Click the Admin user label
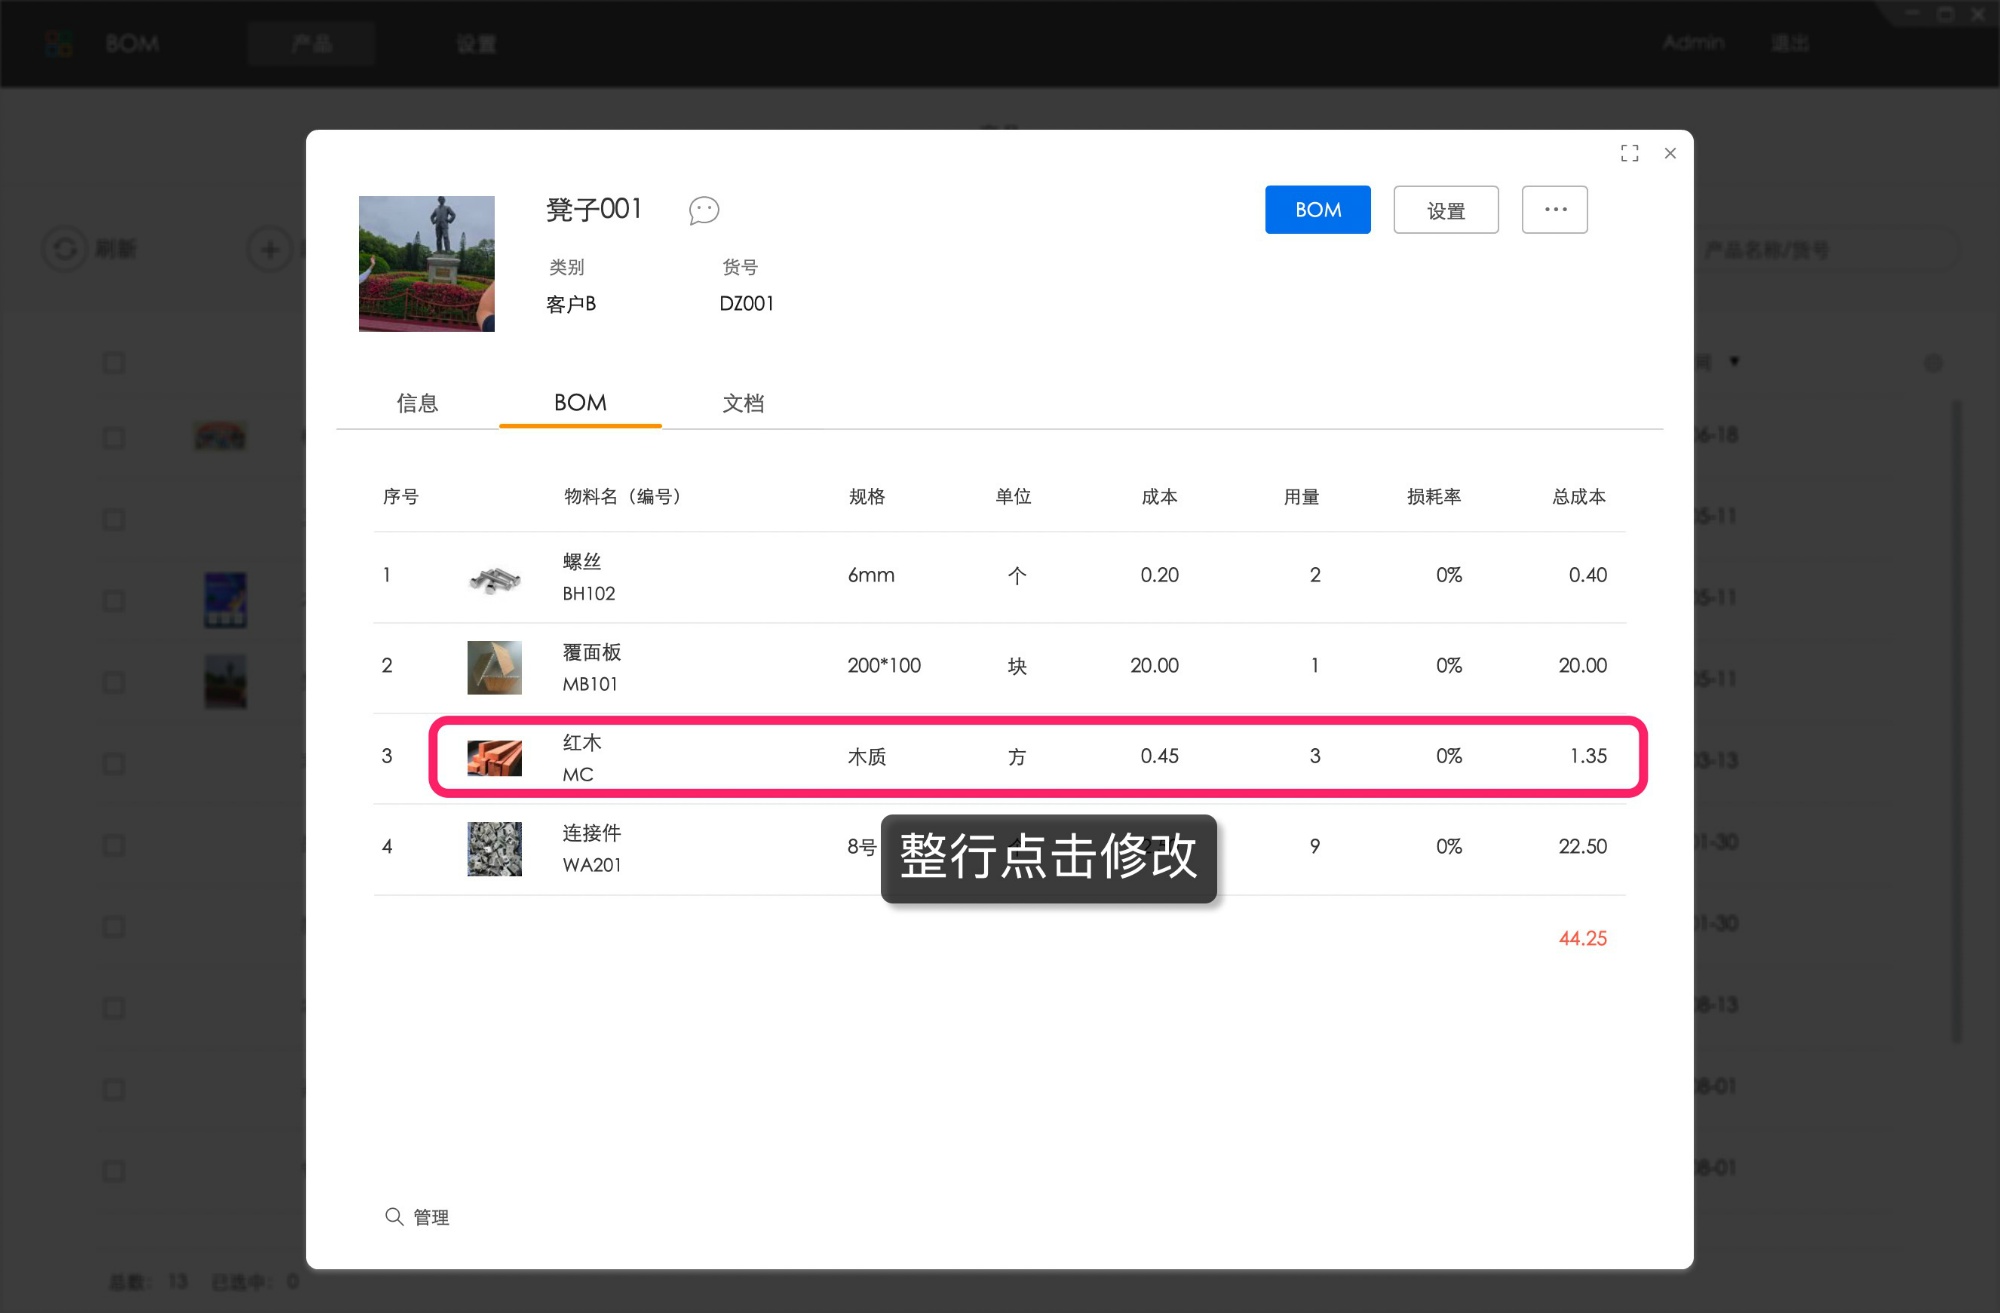2000x1313 pixels. pyautogui.click(x=1693, y=43)
